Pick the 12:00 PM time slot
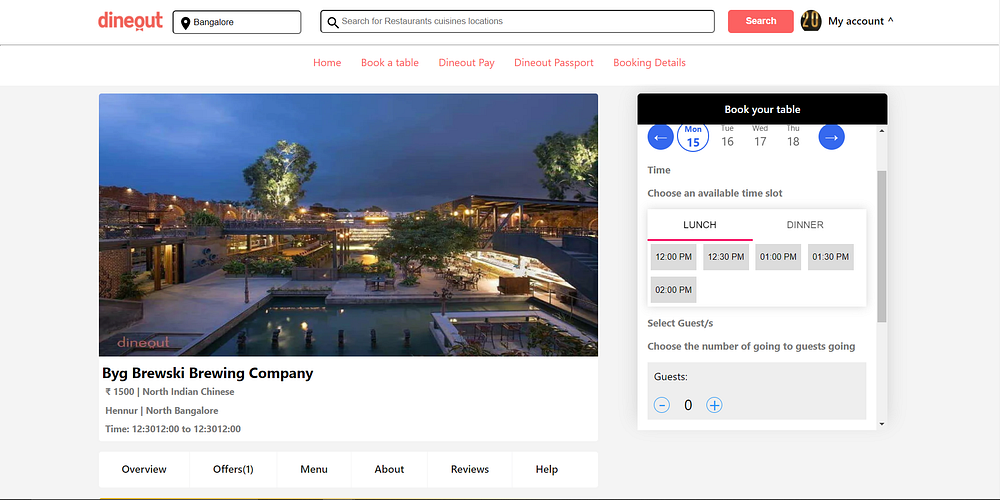This screenshot has width=1000, height=500. (x=673, y=257)
